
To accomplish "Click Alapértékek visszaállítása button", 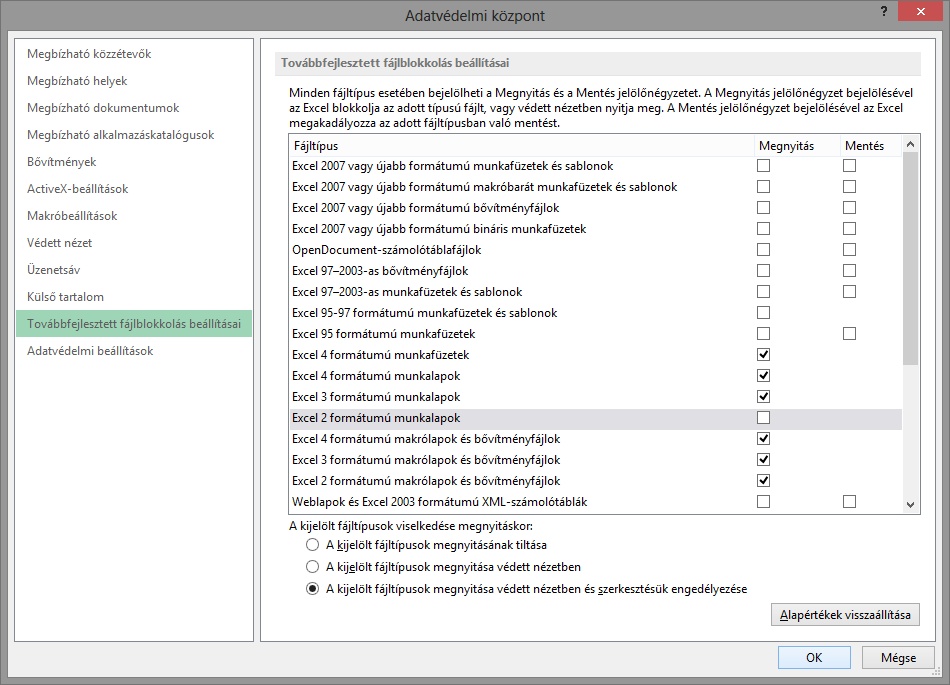I will point(845,615).
